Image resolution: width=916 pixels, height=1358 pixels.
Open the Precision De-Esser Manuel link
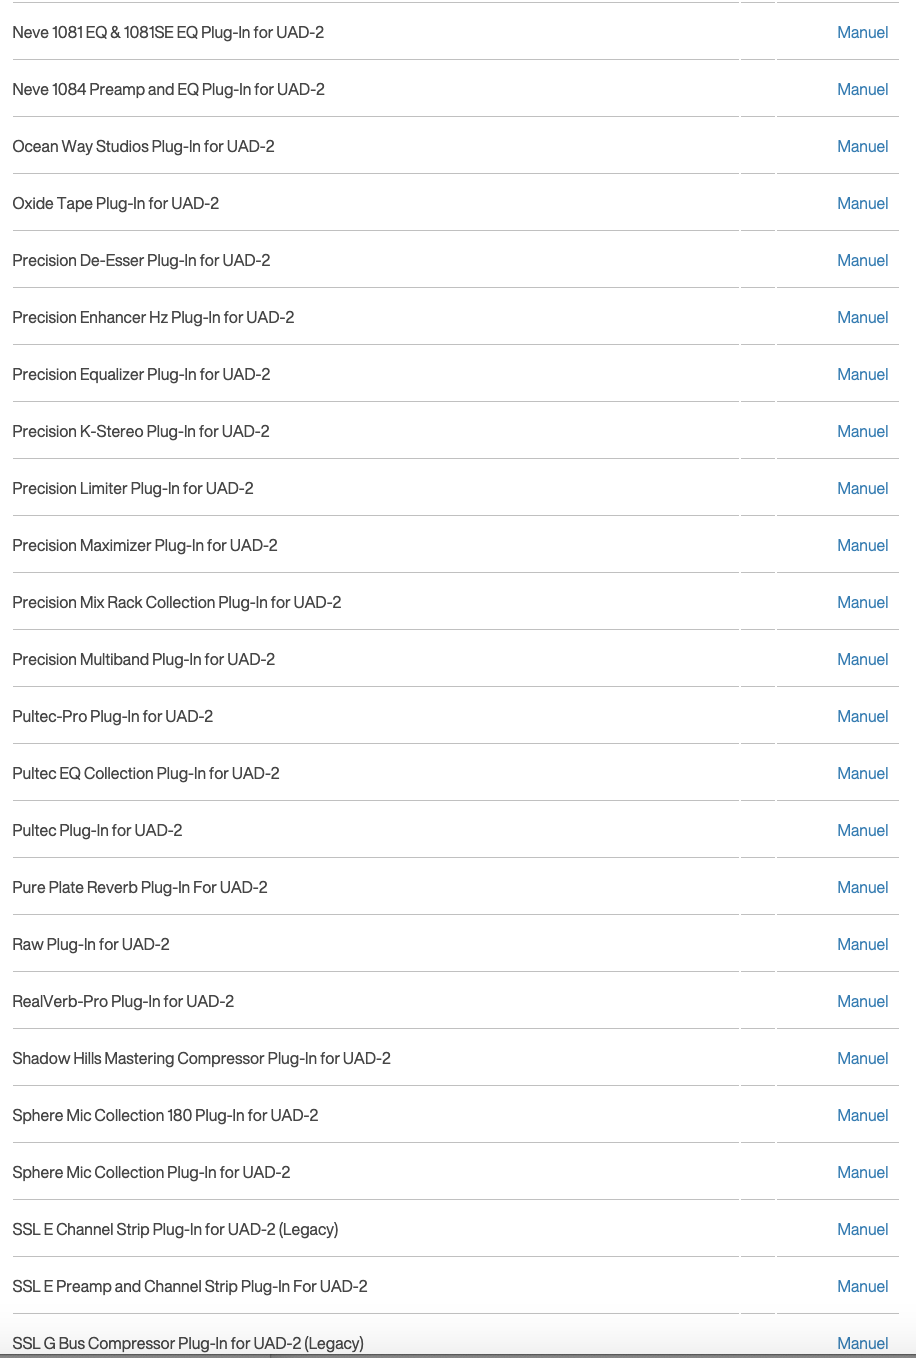point(862,260)
